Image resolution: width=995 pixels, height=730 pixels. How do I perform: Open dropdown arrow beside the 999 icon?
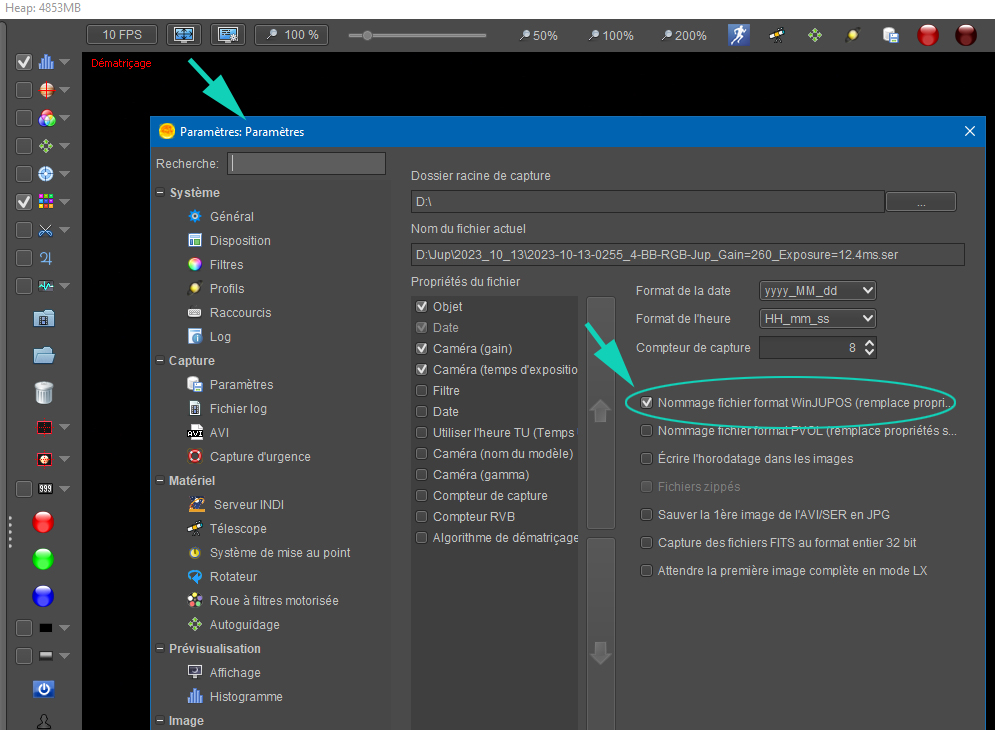tap(64, 489)
